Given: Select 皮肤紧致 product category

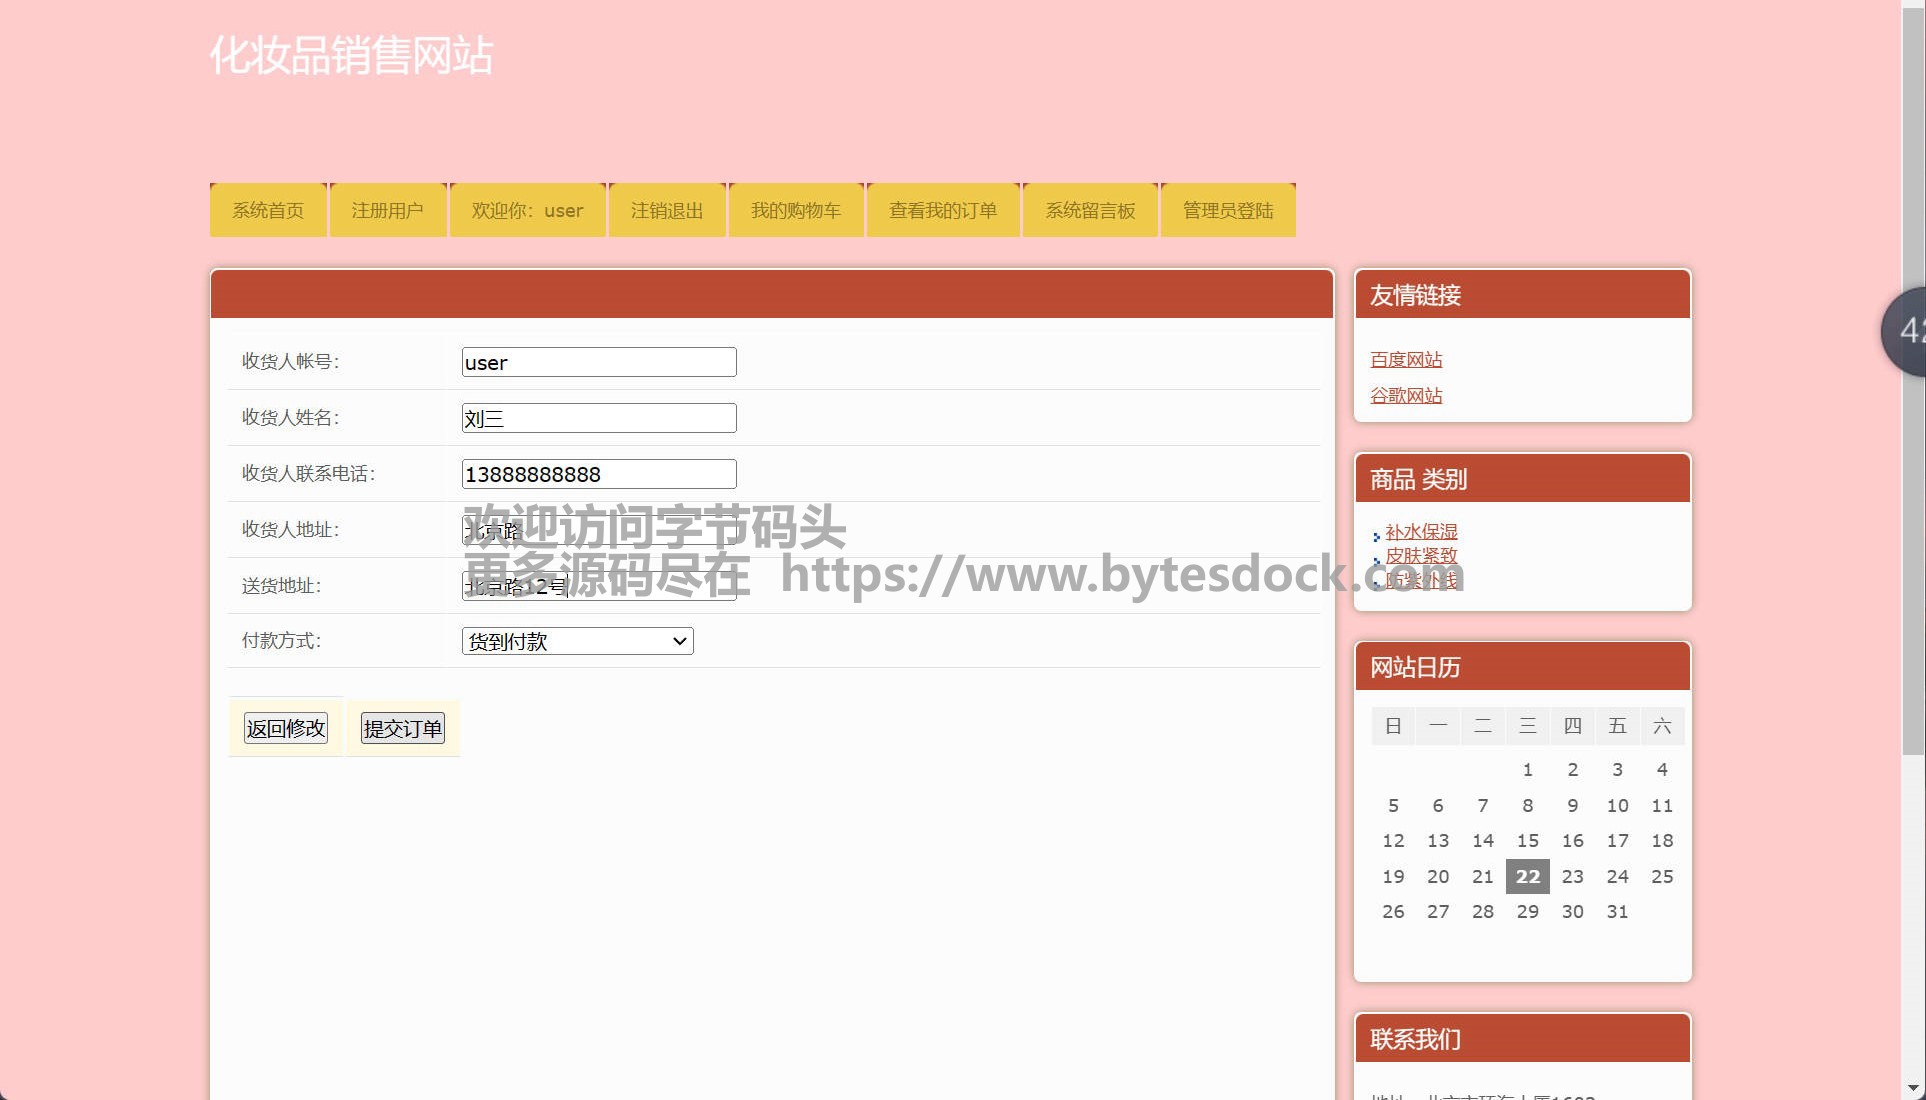Looking at the screenshot, I should click(1421, 555).
